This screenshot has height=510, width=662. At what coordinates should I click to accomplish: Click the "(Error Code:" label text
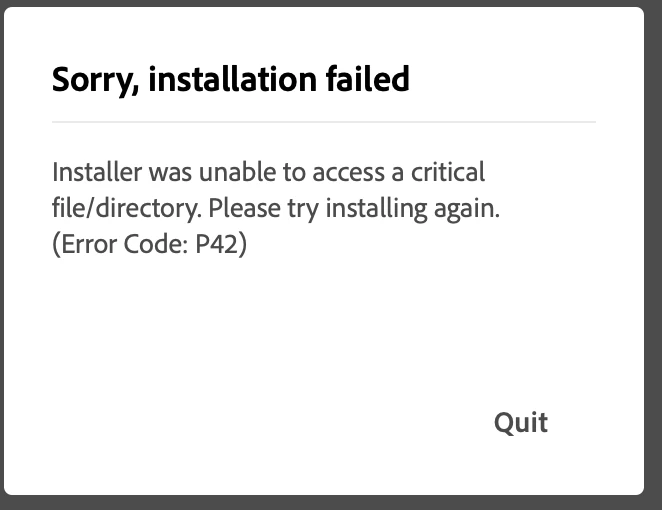click(120, 244)
